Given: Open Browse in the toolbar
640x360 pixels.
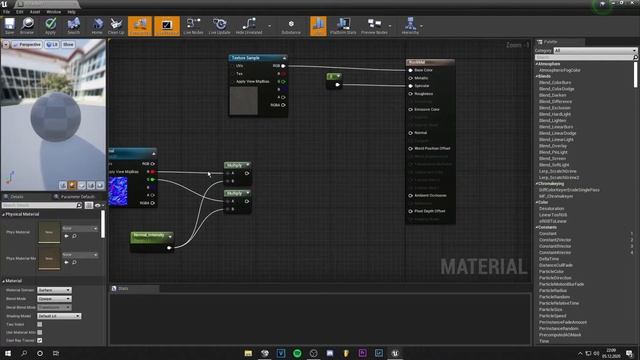Looking at the screenshot, I should point(27,26).
